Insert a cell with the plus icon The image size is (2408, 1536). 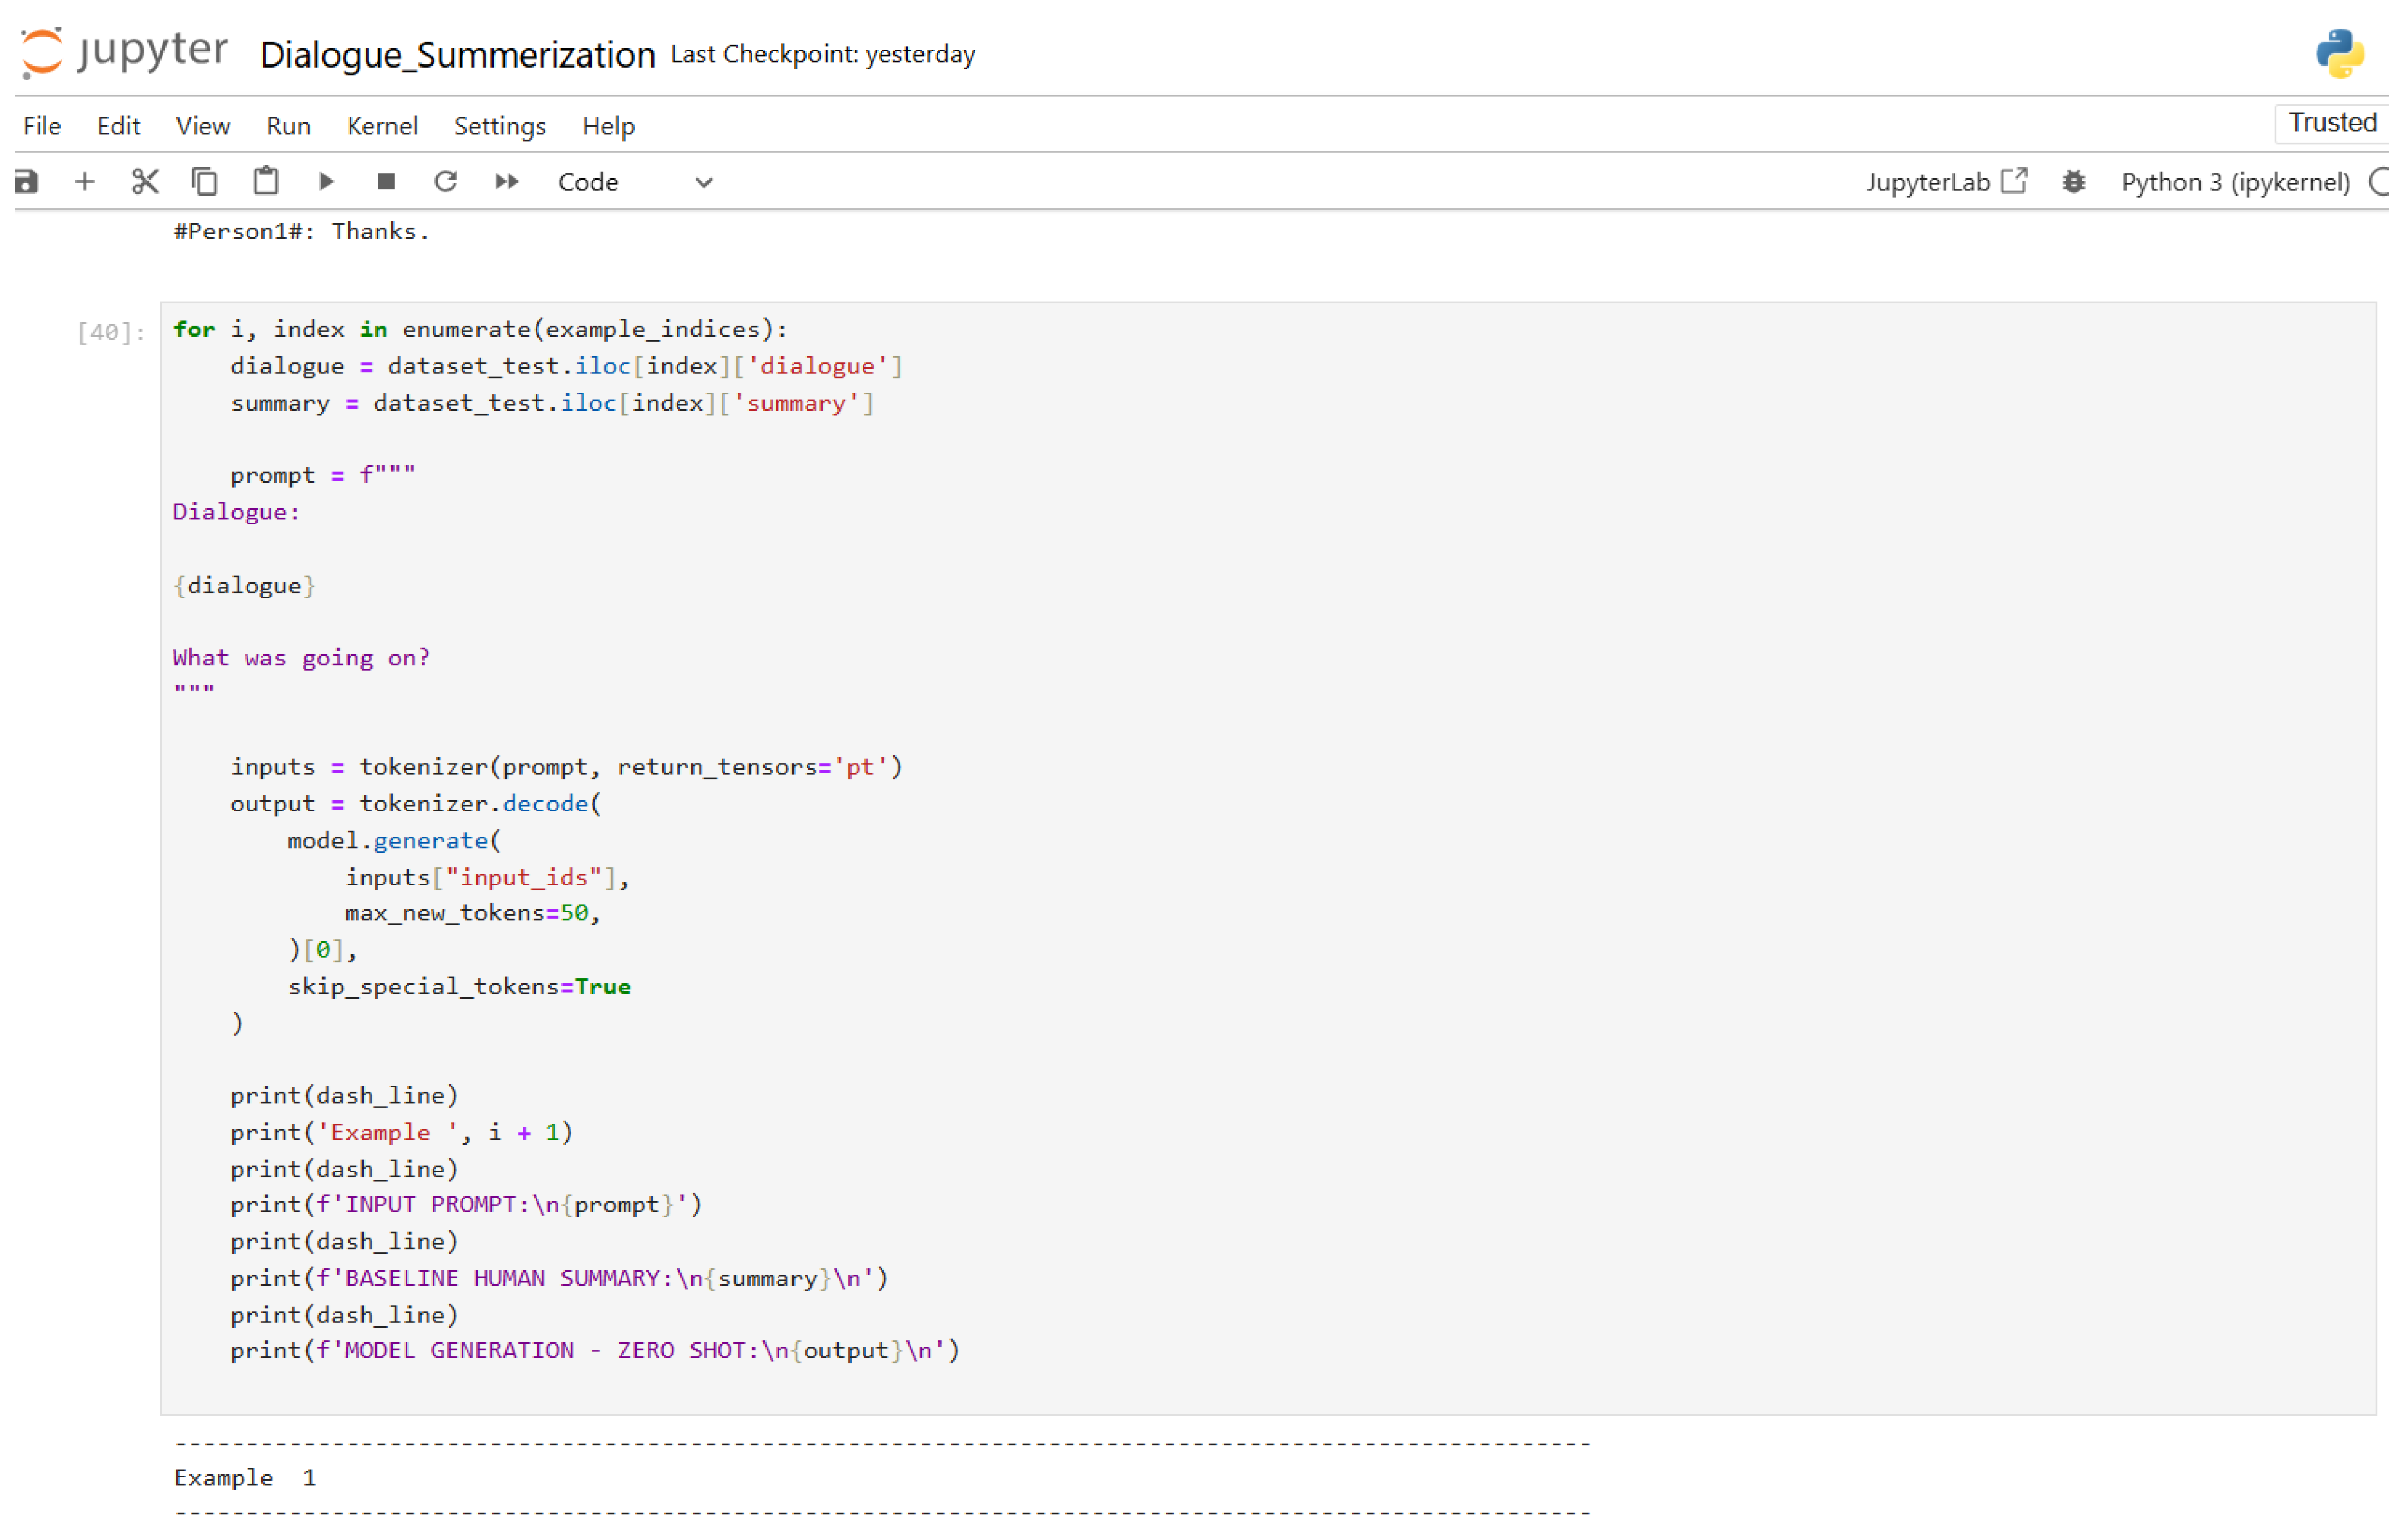click(85, 182)
